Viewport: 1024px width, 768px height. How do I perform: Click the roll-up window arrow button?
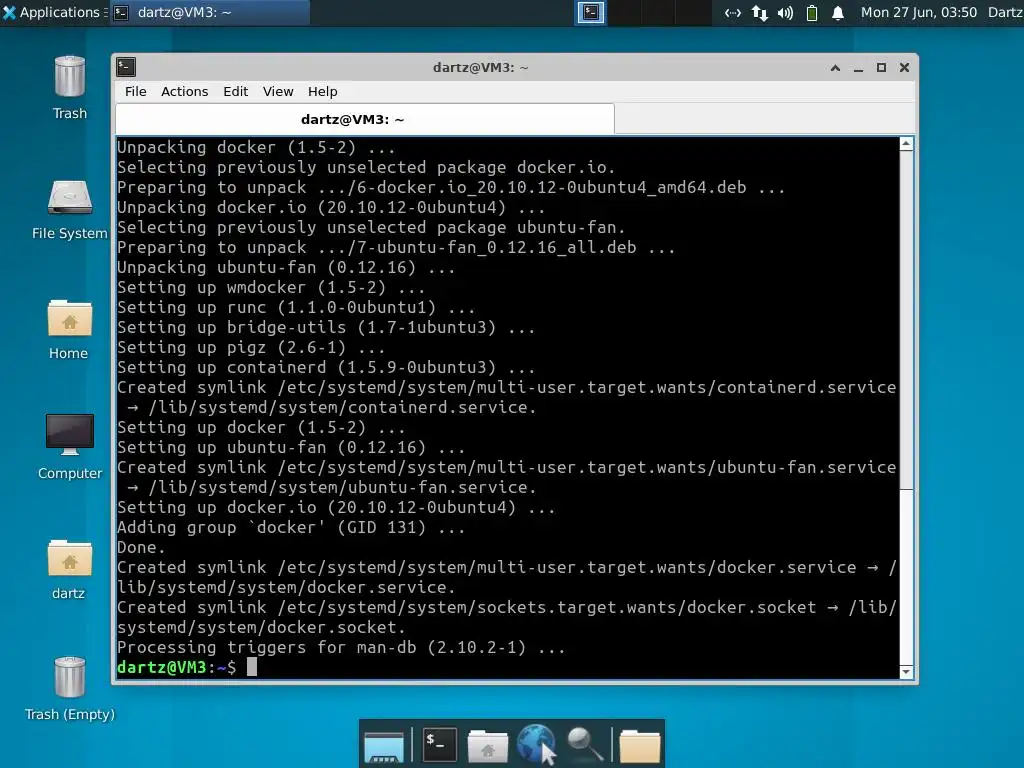pyautogui.click(x=835, y=67)
